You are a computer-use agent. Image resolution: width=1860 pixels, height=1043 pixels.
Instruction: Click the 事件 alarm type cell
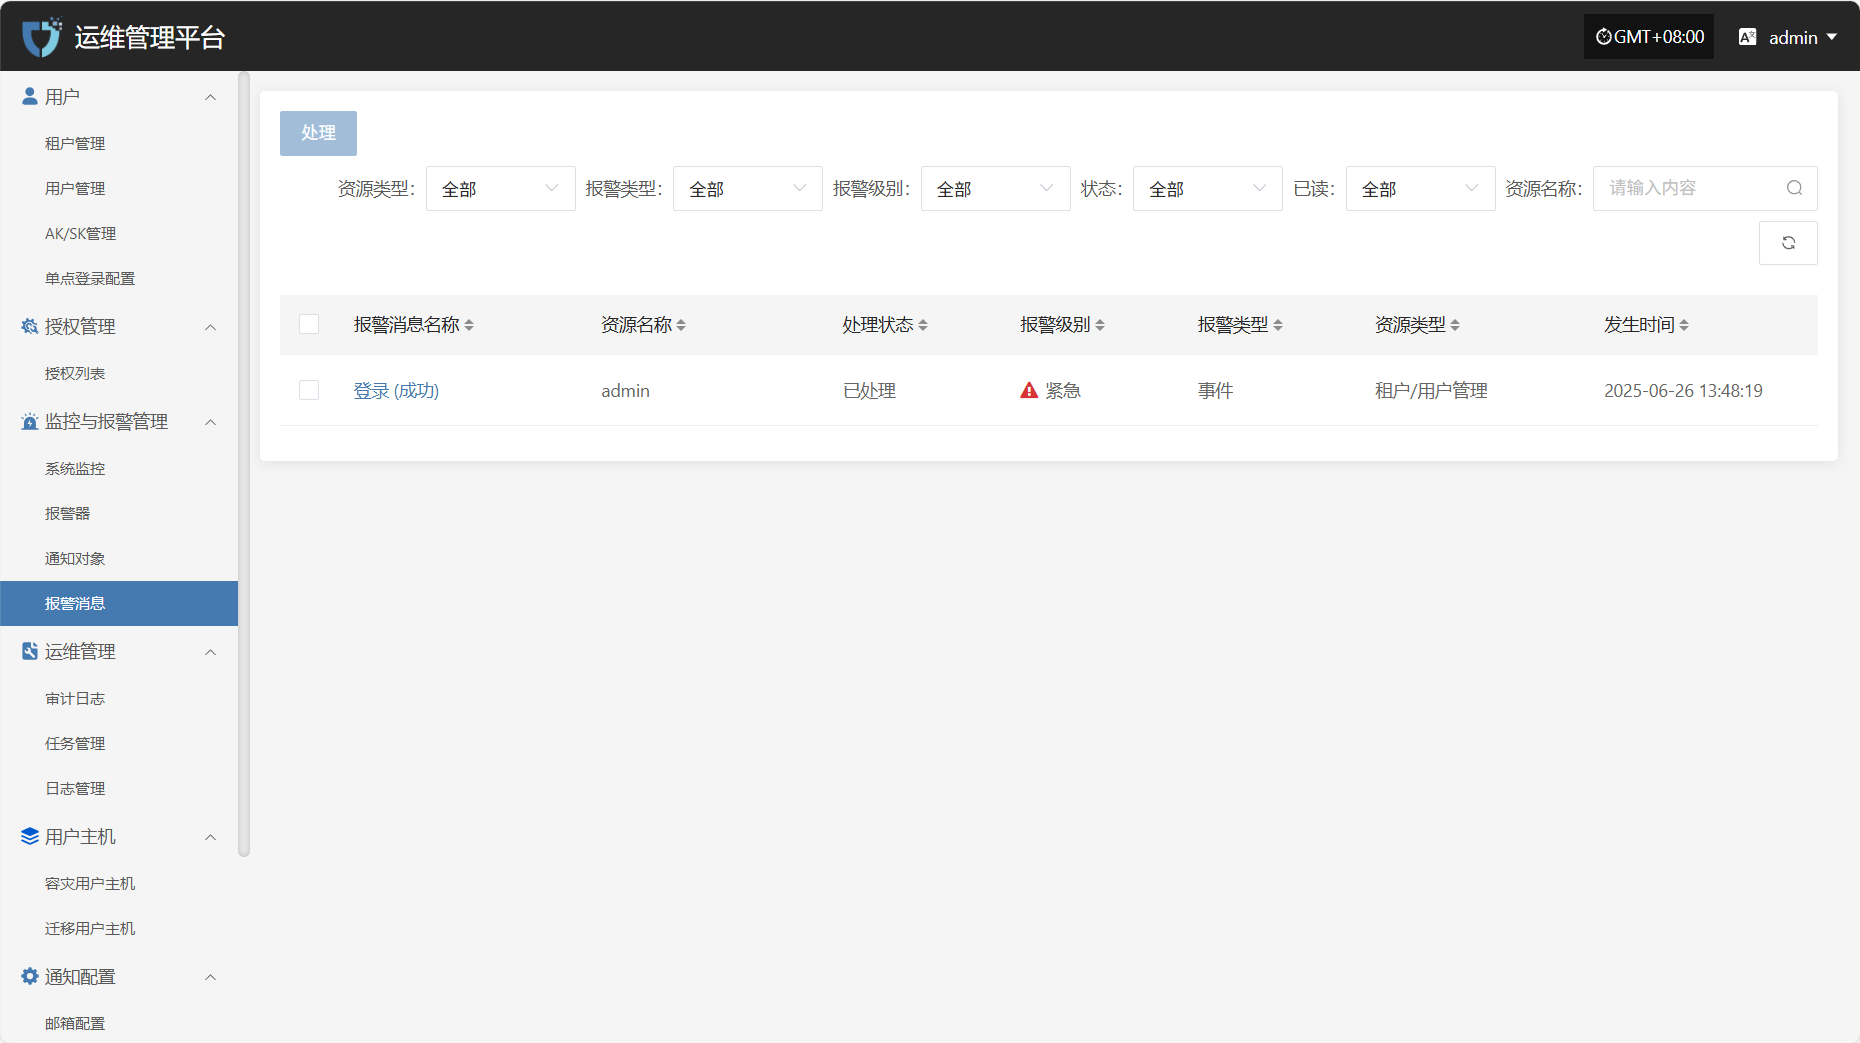click(1215, 390)
